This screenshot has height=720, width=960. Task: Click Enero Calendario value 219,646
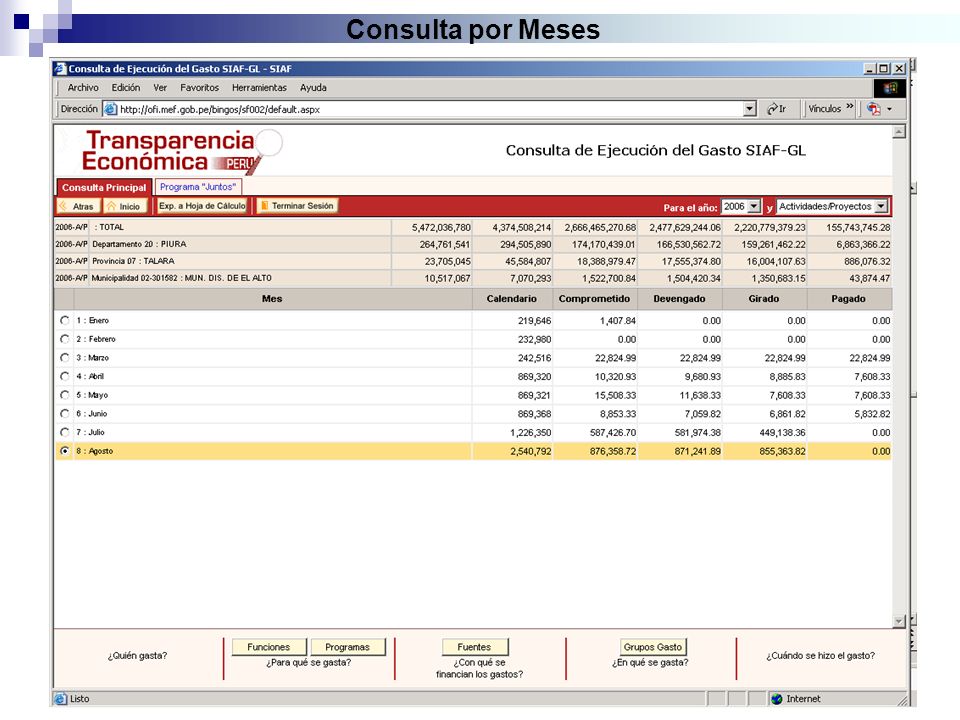tap(534, 320)
